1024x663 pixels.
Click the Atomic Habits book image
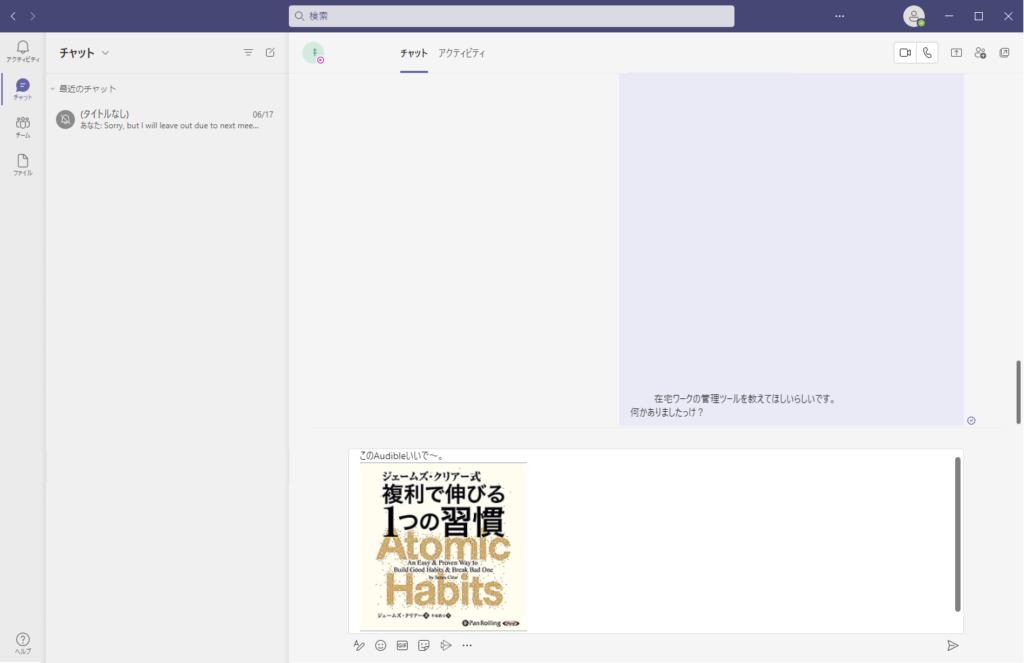(443, 546)
